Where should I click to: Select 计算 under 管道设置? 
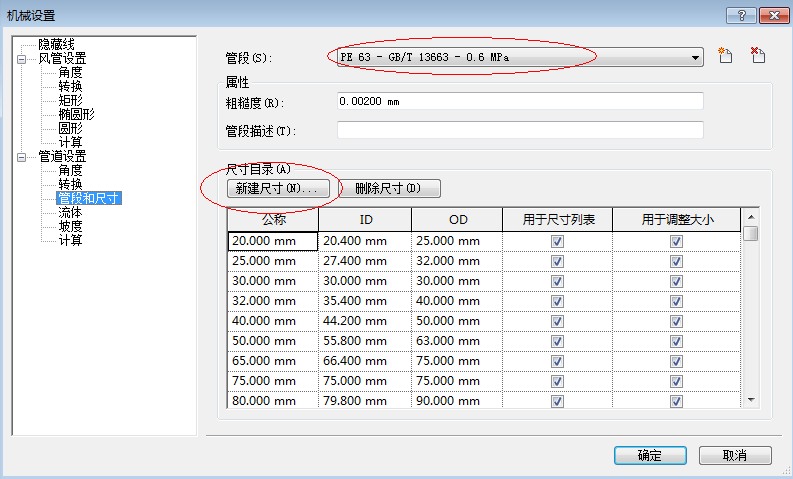point(70,240)
